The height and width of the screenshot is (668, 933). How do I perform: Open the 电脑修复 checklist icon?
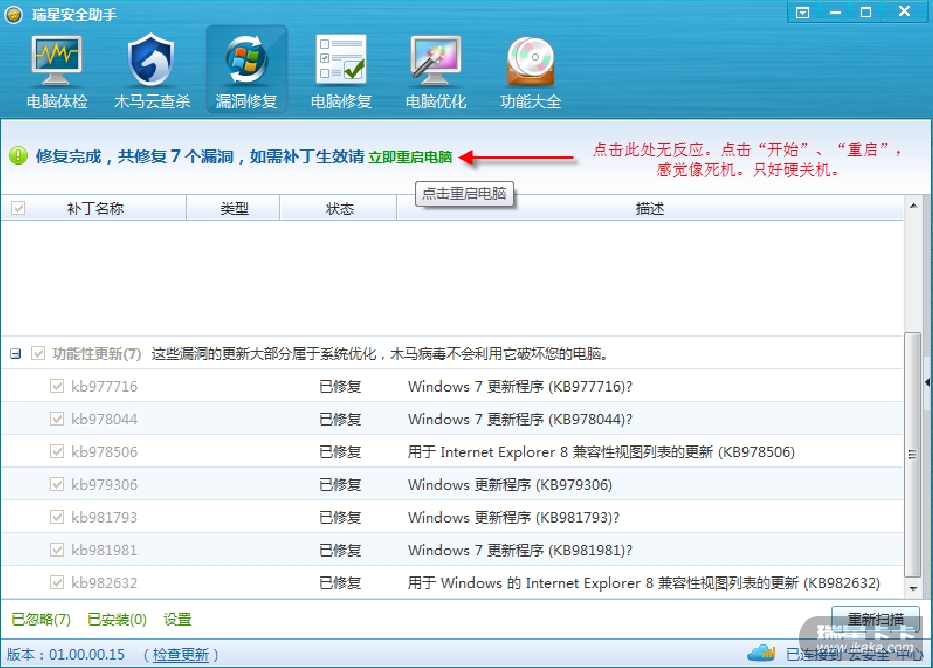coord(341,59)
